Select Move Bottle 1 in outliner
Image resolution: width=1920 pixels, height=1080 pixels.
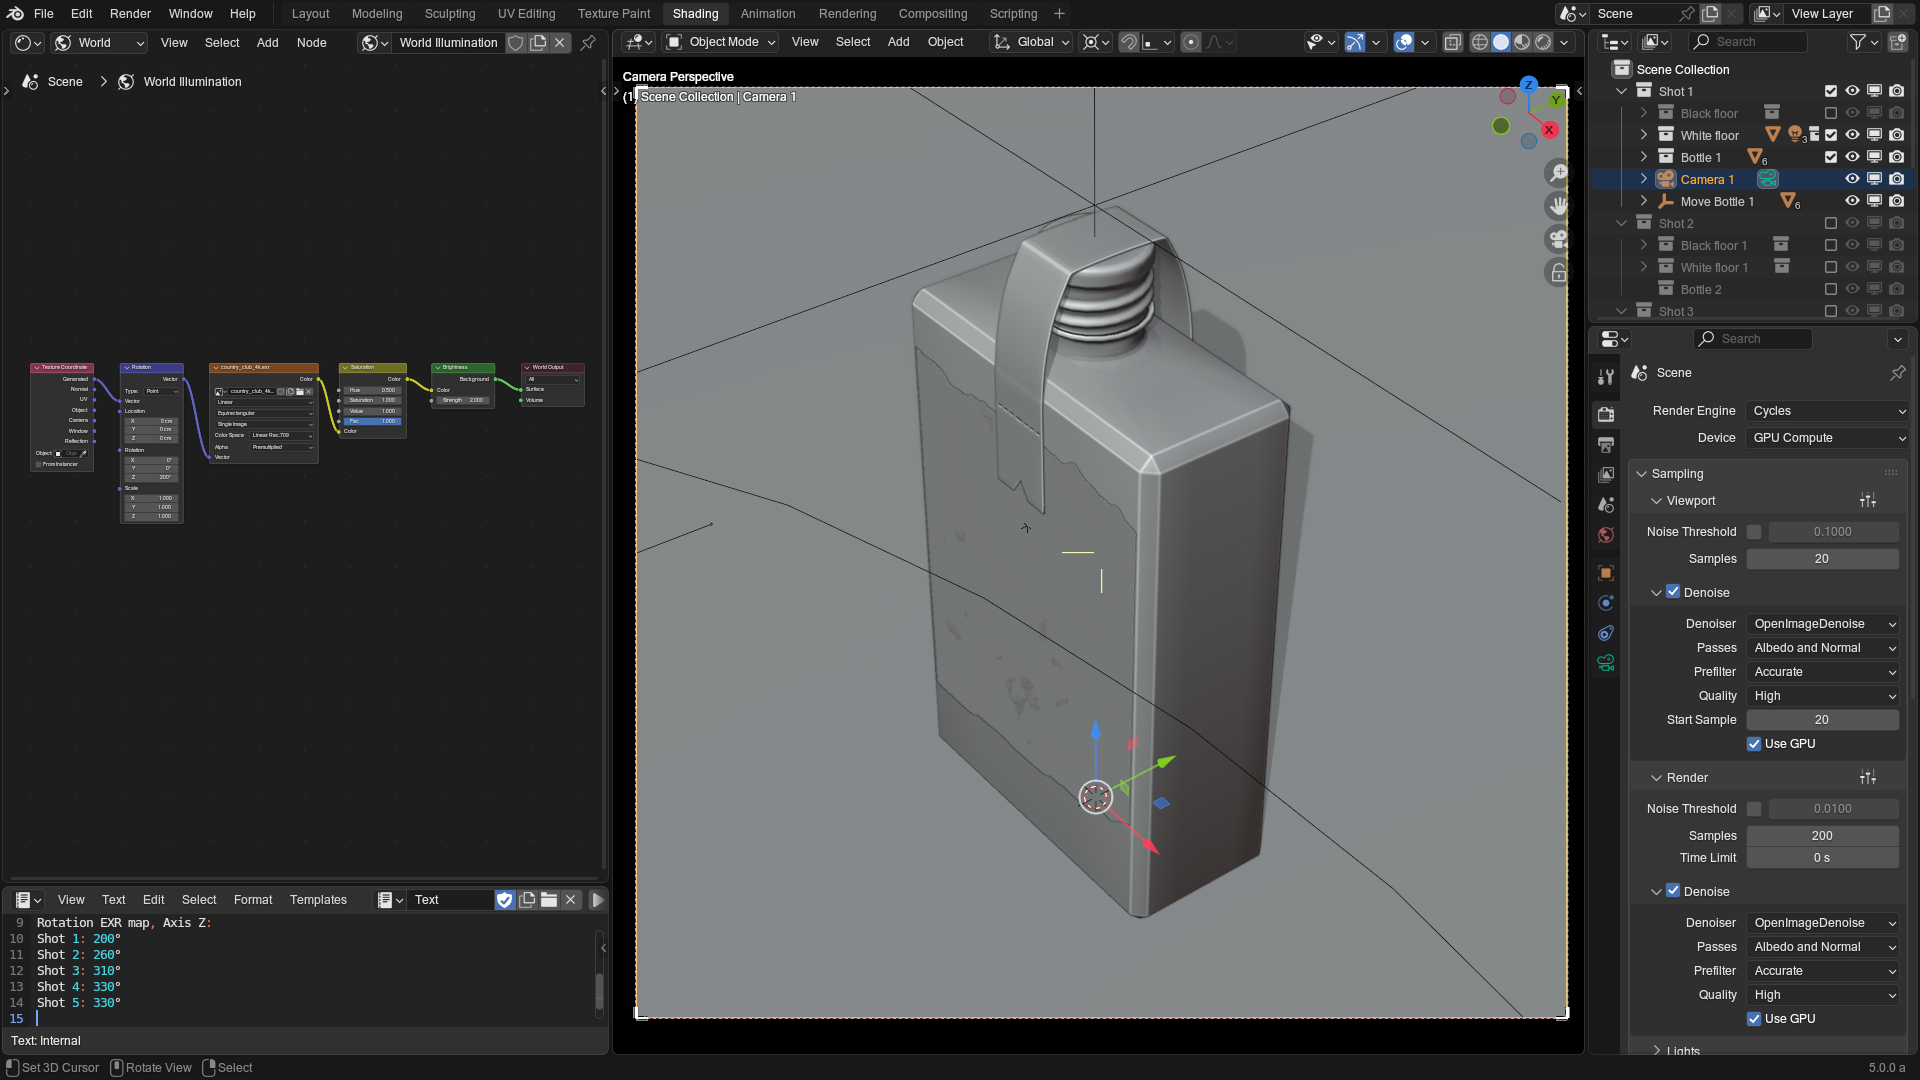1716,202
